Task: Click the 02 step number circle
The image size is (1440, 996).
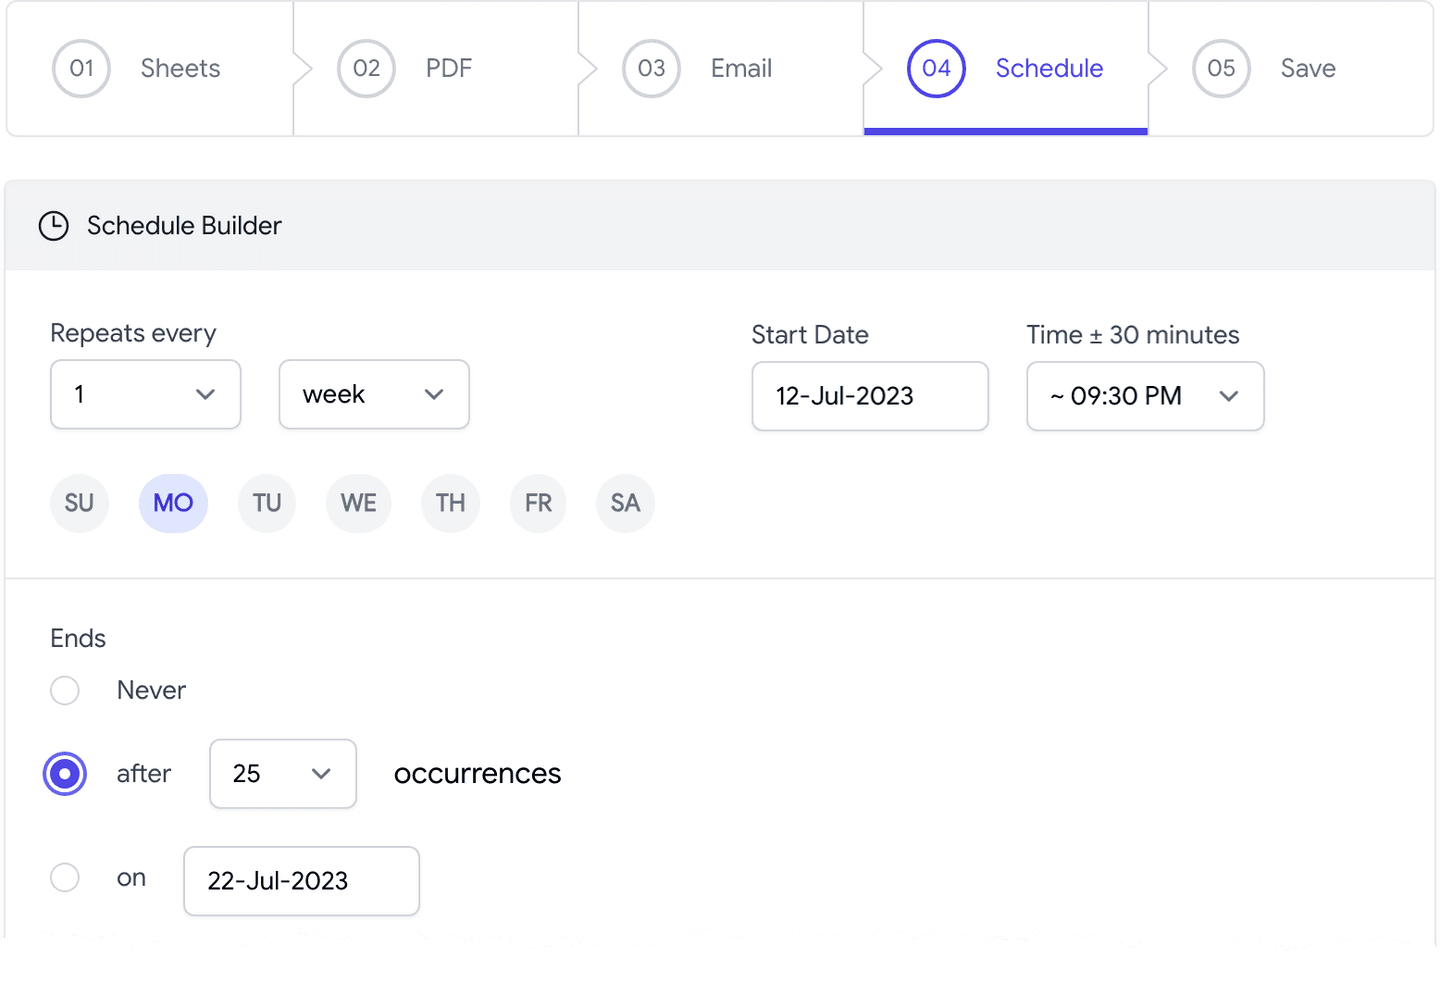Action: point(366,68)
